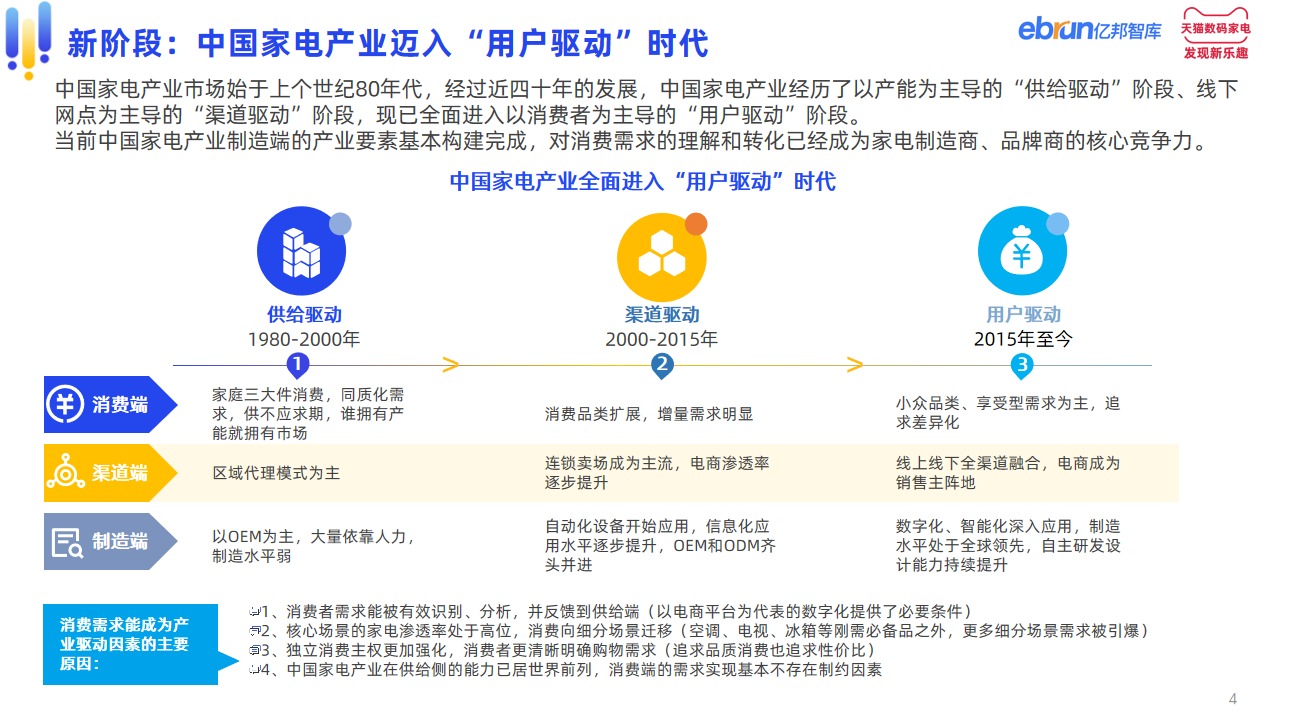Click timeline marker number 3

pyautogui.click(x=1021, y=365)
